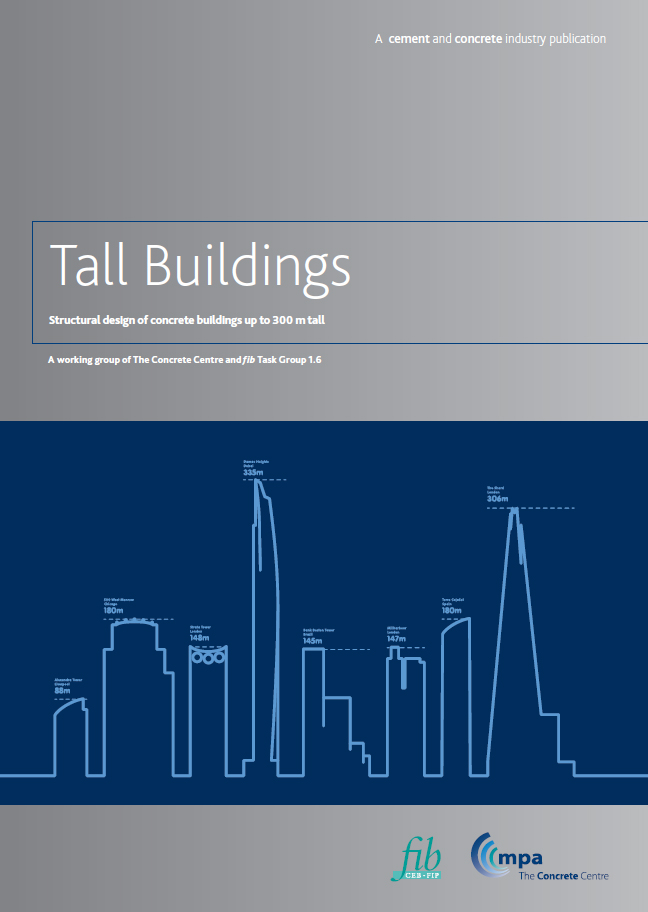Click the cement and concrete industry publication header
The height and width of the screenshot is (912, 648).
[x=489, y=39]
